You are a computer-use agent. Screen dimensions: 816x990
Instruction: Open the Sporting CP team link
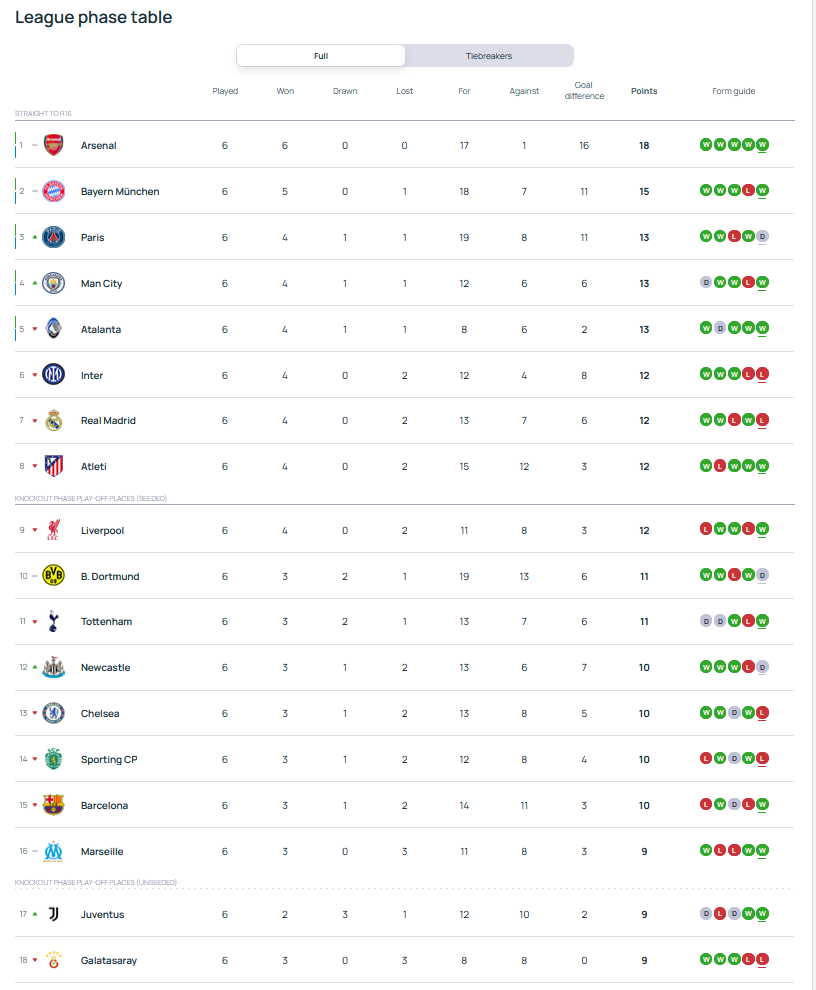click(109, 759)
